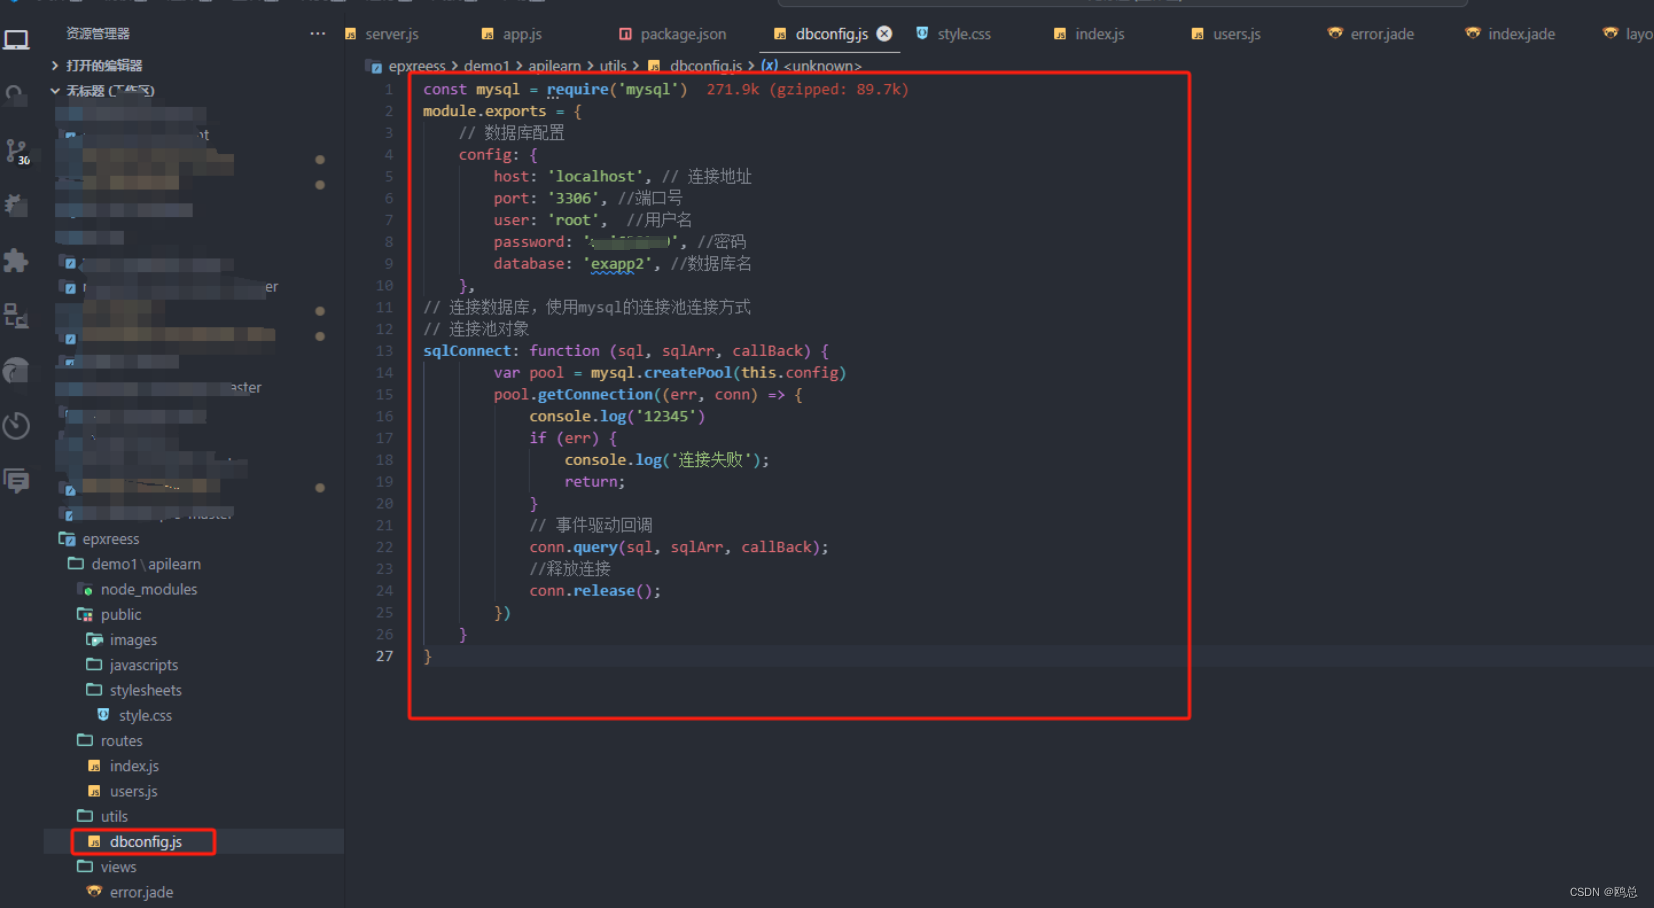This screenshot has height=908, width=1654.
Task: Open the Extensions puzzle-piece view
Action: [x=16, y=261]
